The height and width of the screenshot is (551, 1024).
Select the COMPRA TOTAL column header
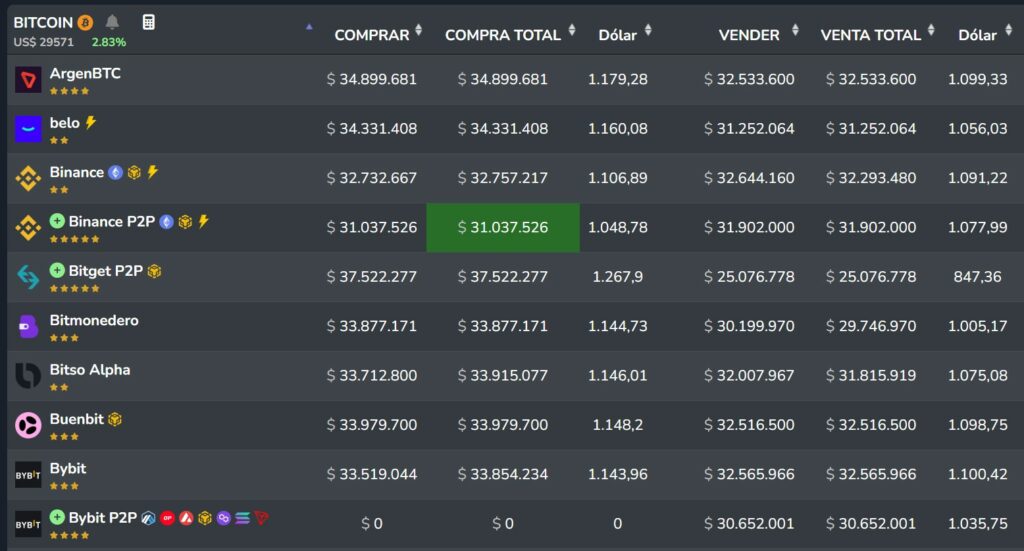point(502,35)
